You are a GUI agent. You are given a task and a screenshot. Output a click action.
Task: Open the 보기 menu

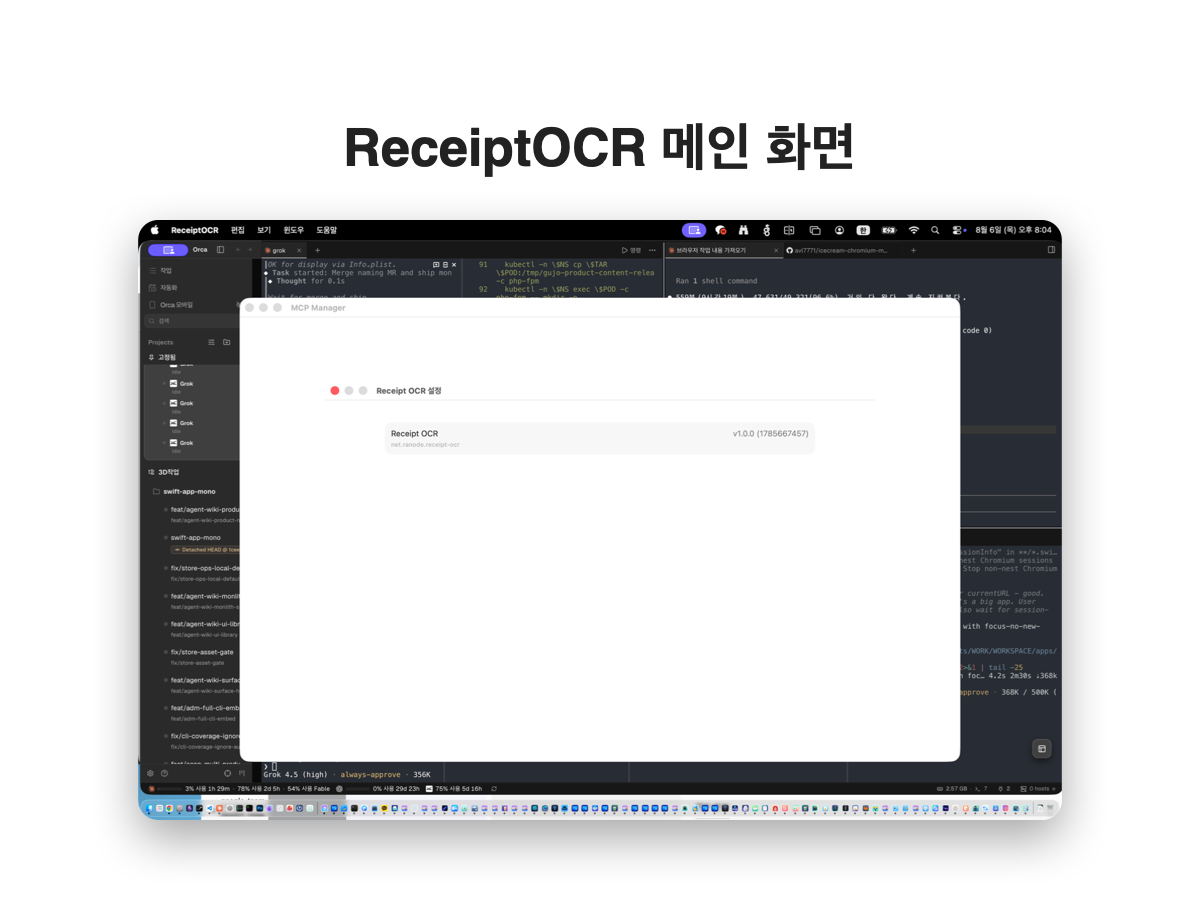(x=264, y=230)
